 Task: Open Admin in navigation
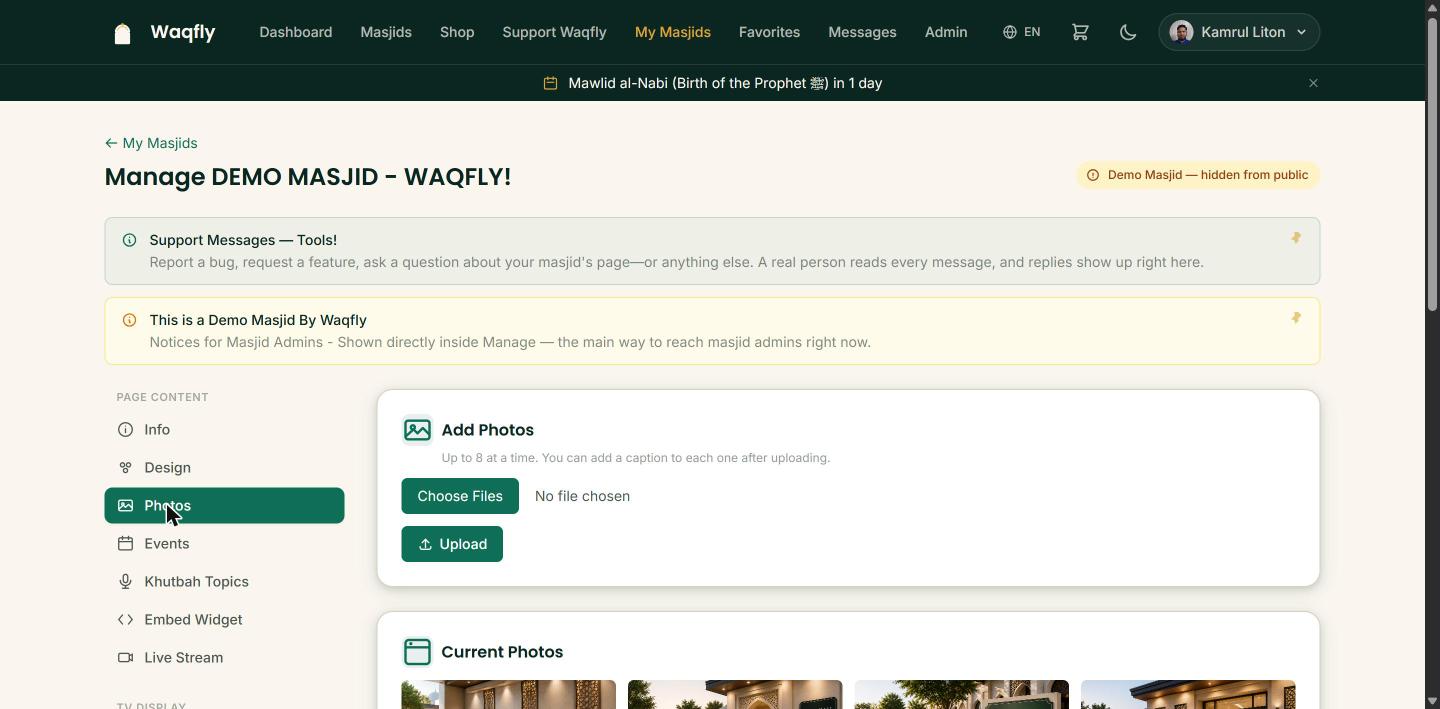click(946, 32)
